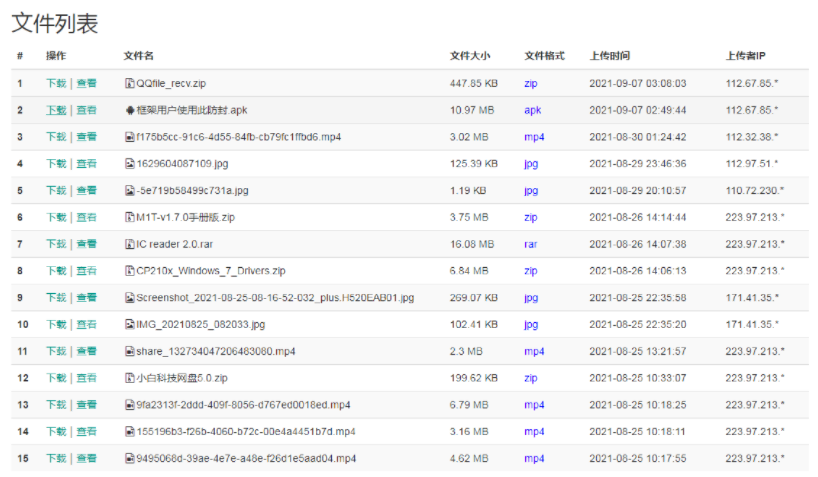The width and height of the screenshot is (818, 477).
Task: Open the zip format link for QQfile_recv.zip
Action: pos(531,84)
